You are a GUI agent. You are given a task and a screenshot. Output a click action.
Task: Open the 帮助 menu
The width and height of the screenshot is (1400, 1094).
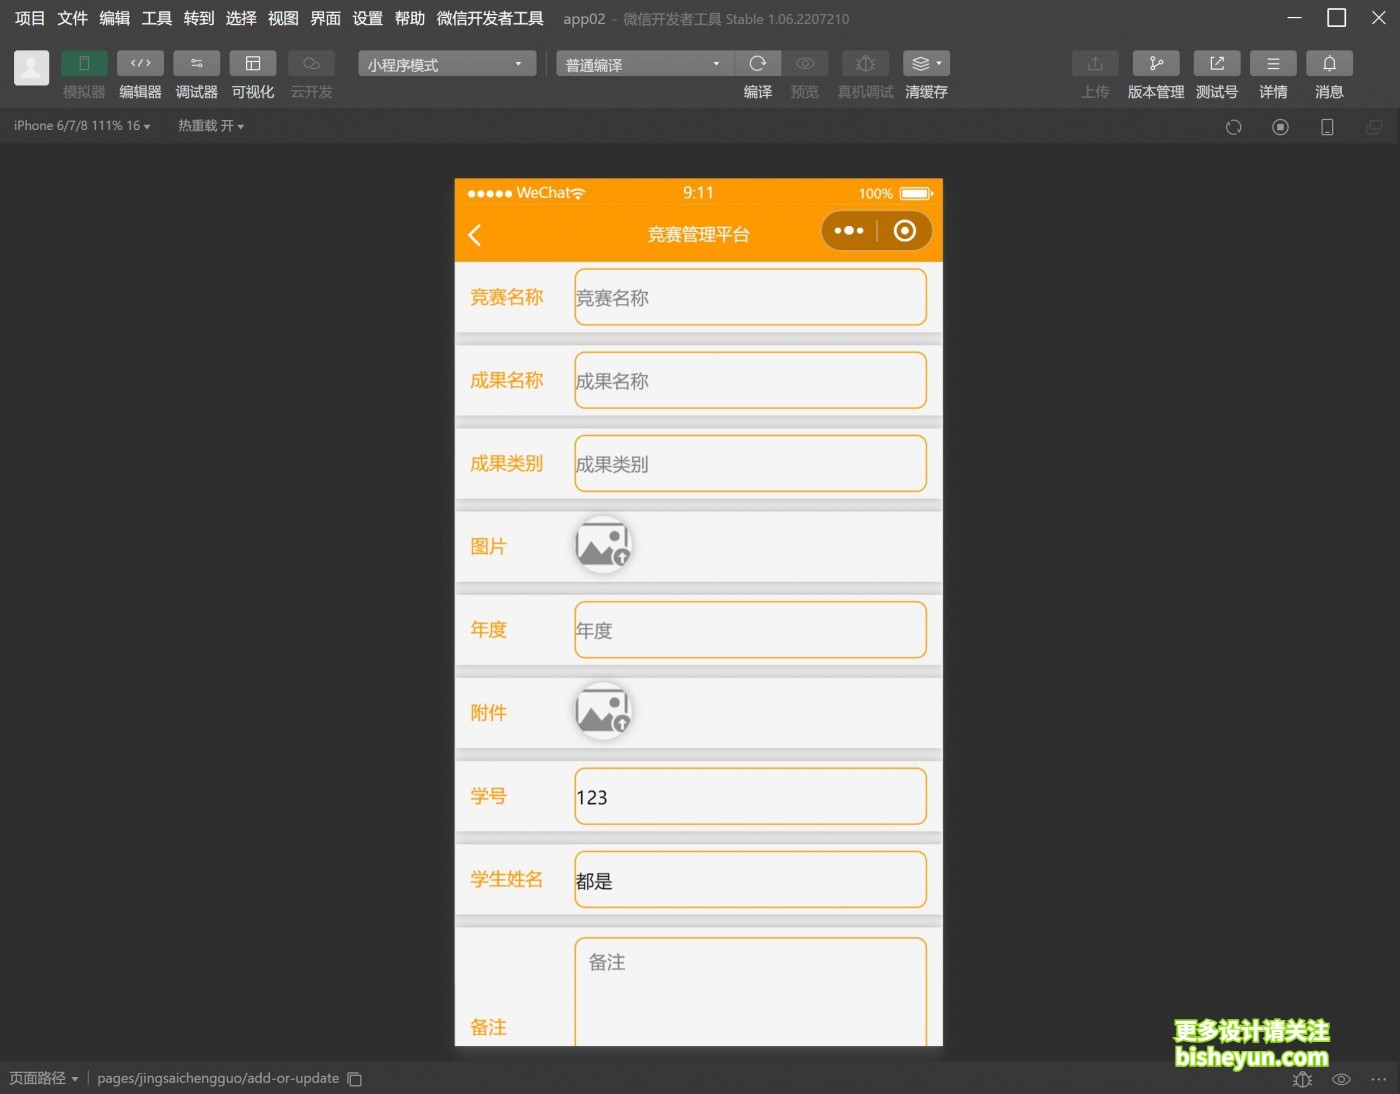tap(410, 18)
